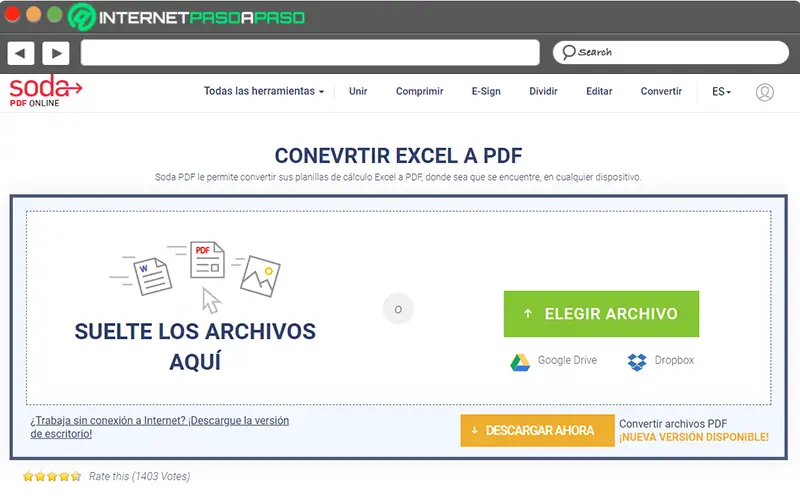This screenshot has height=500, width=800.
Task: Click the Word document illustration icon
Action: point(153,276)
